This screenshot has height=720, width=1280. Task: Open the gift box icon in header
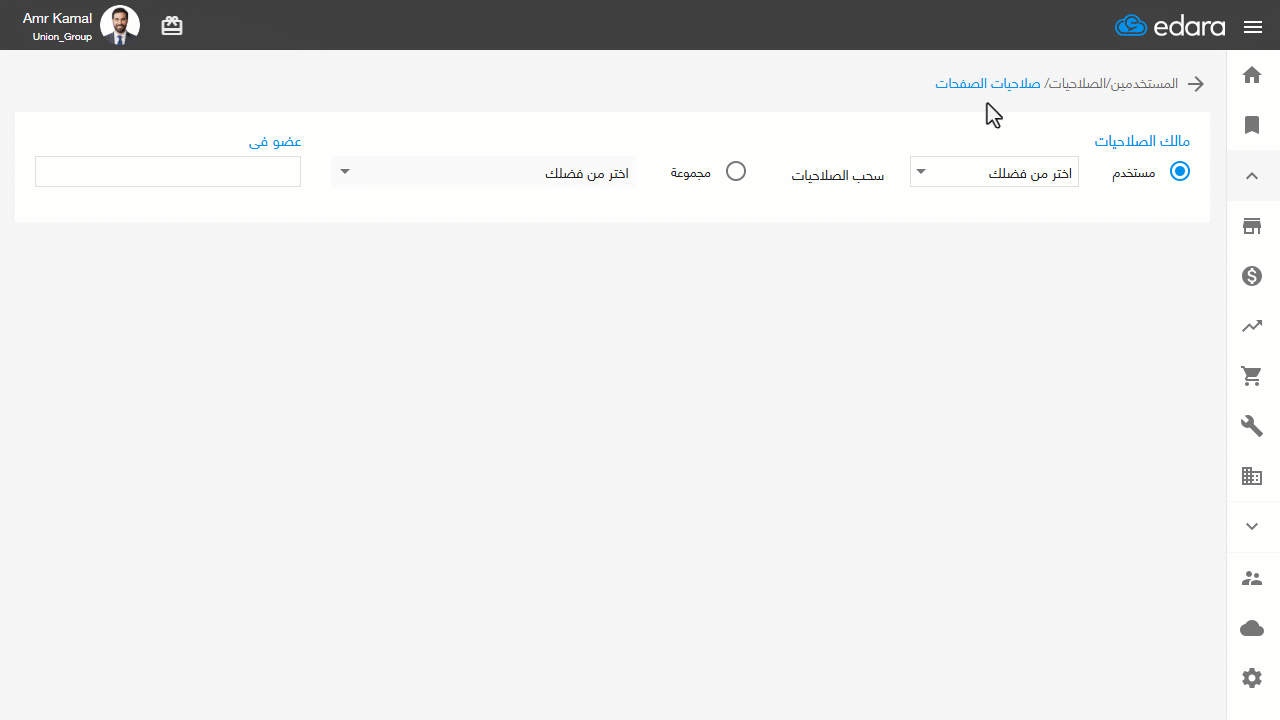[x=172, y=26]
